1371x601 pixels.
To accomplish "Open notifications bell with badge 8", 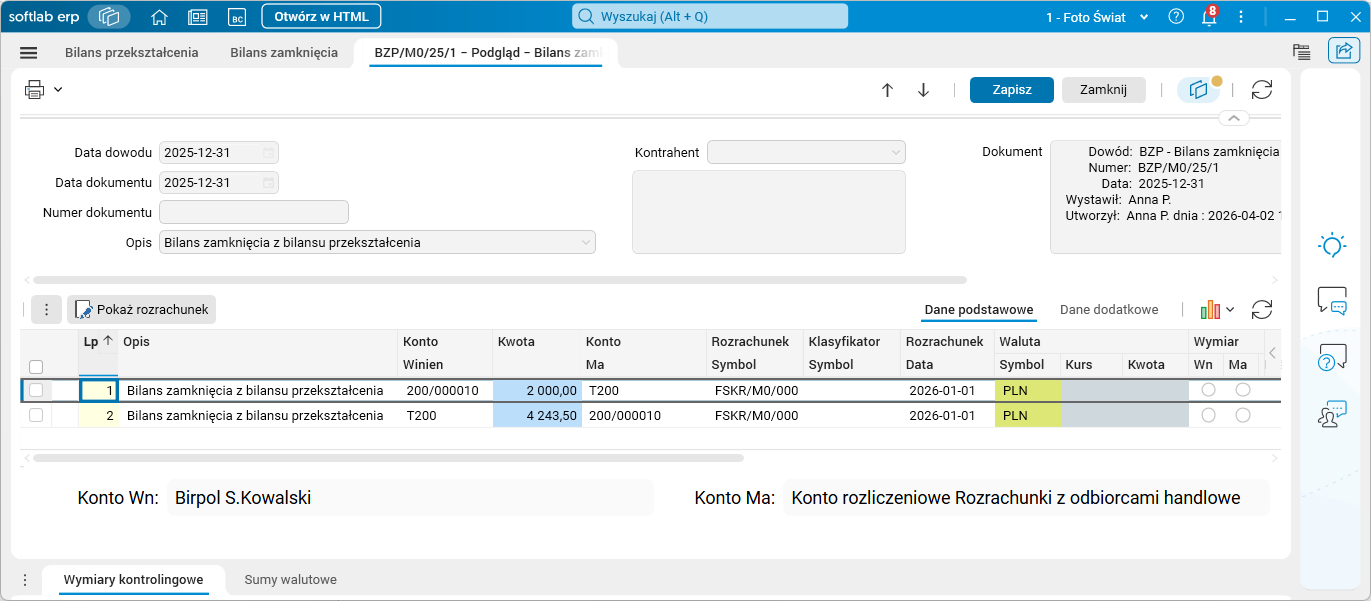I will click(x=1209, y=16).
